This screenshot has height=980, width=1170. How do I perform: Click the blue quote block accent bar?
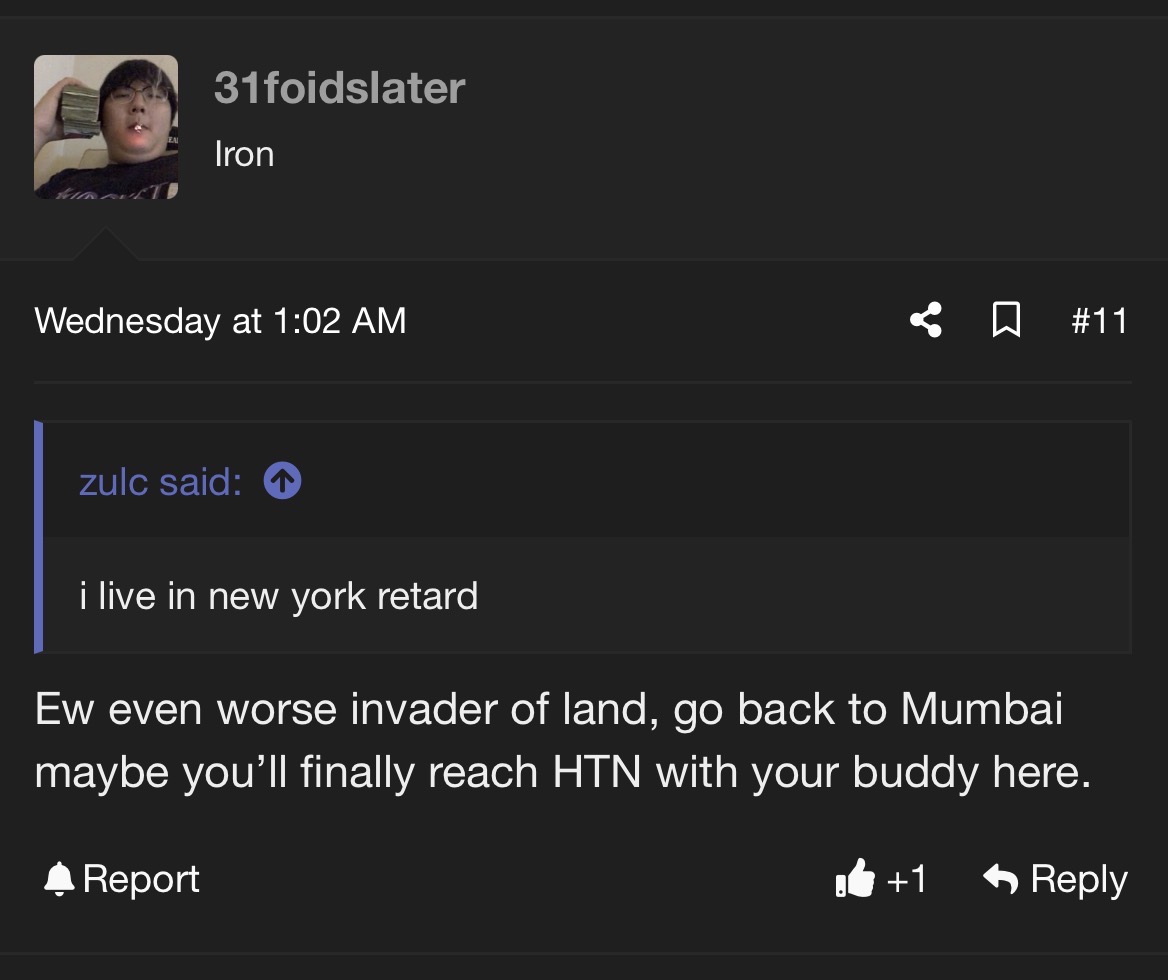point(39,537)
